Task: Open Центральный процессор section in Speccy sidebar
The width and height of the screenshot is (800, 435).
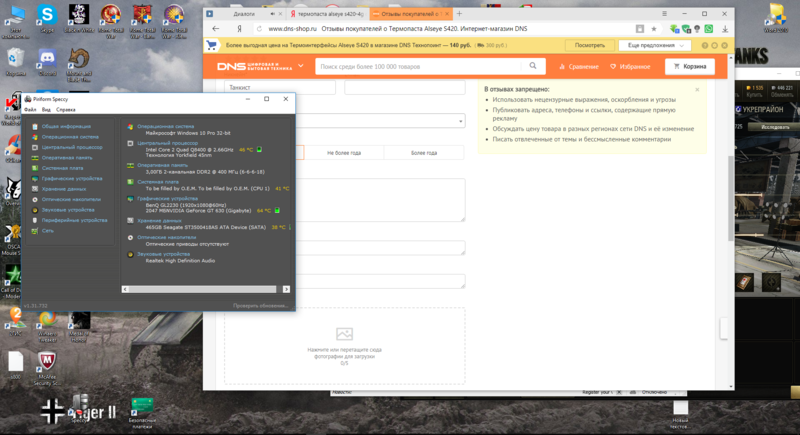Action: coord(72,147)
